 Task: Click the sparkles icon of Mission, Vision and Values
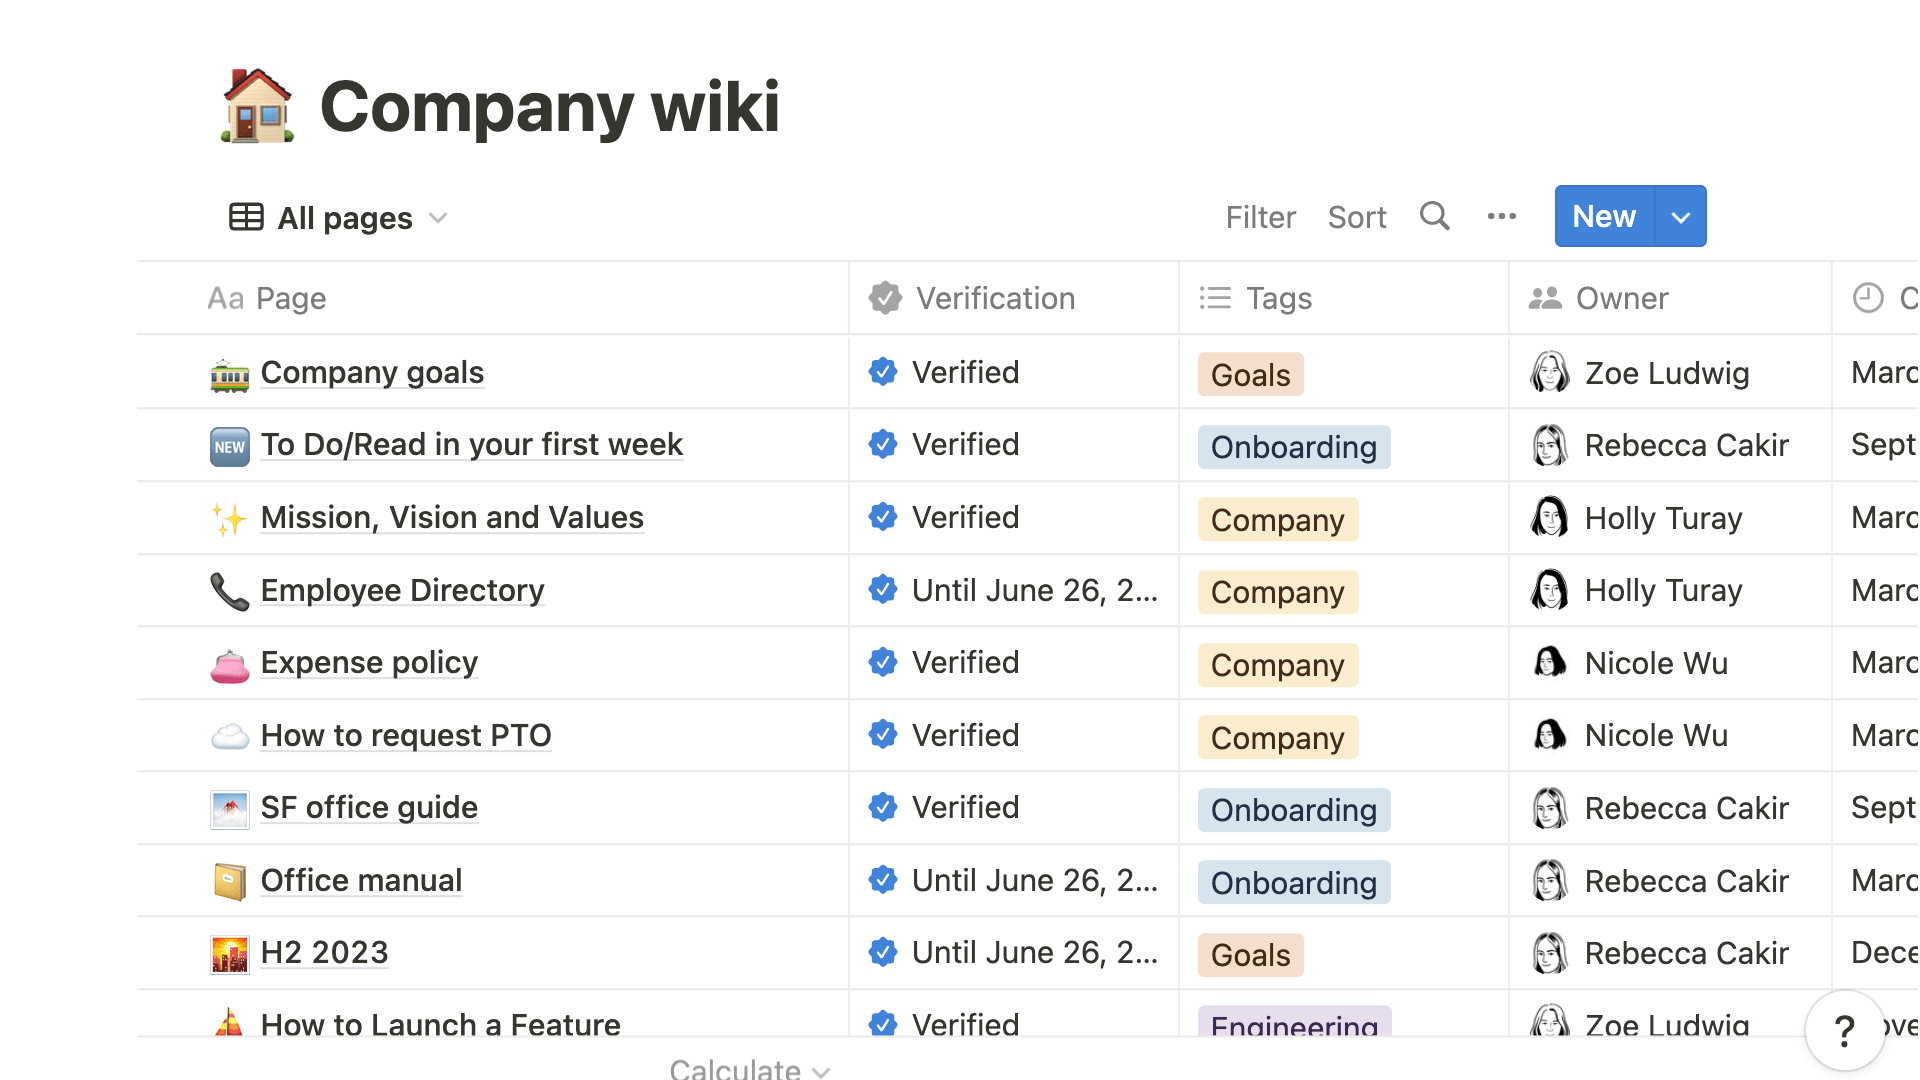[230, 519]
